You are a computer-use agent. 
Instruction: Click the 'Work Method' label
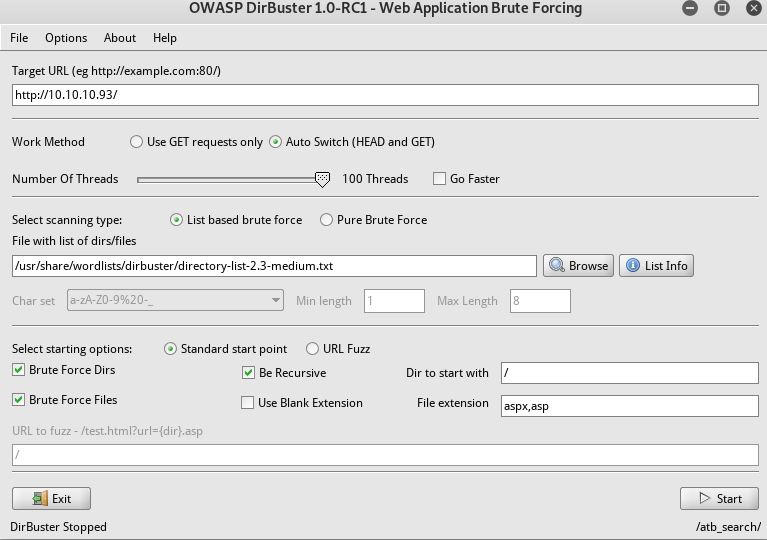click(48, 142)
